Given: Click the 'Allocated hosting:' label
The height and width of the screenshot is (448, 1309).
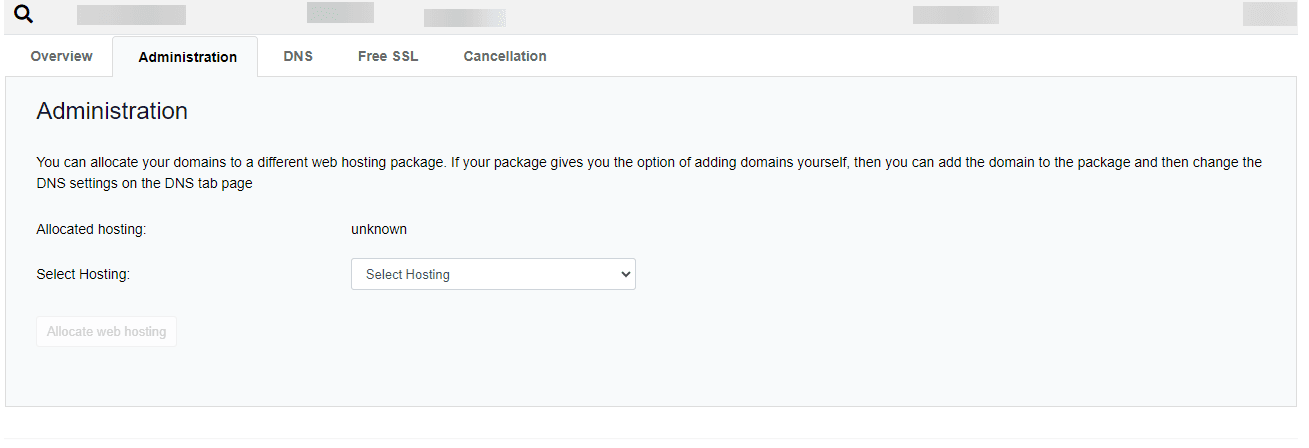Looking at the screenshot, I should [91, 229].
